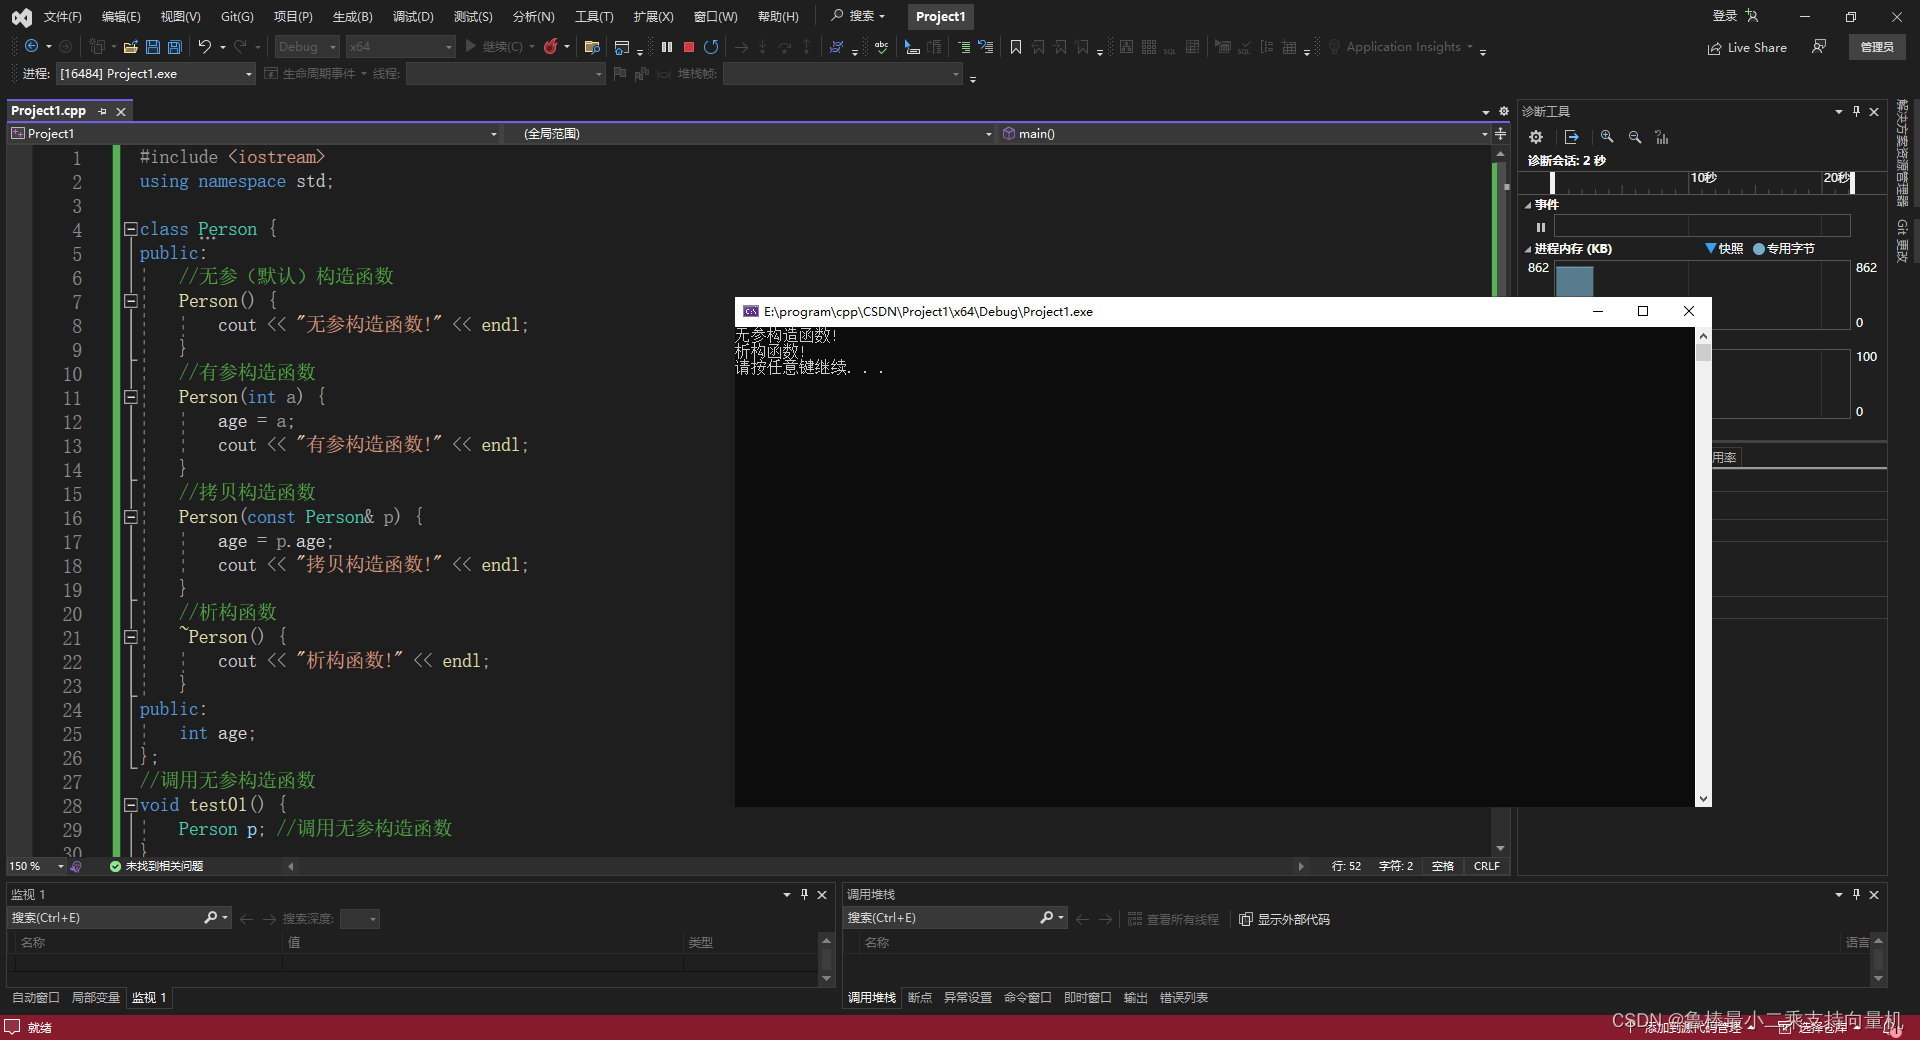Click the Save All icon
Image resolution: width=1920 pixels, height=1040 pixels.
point(175,47)
